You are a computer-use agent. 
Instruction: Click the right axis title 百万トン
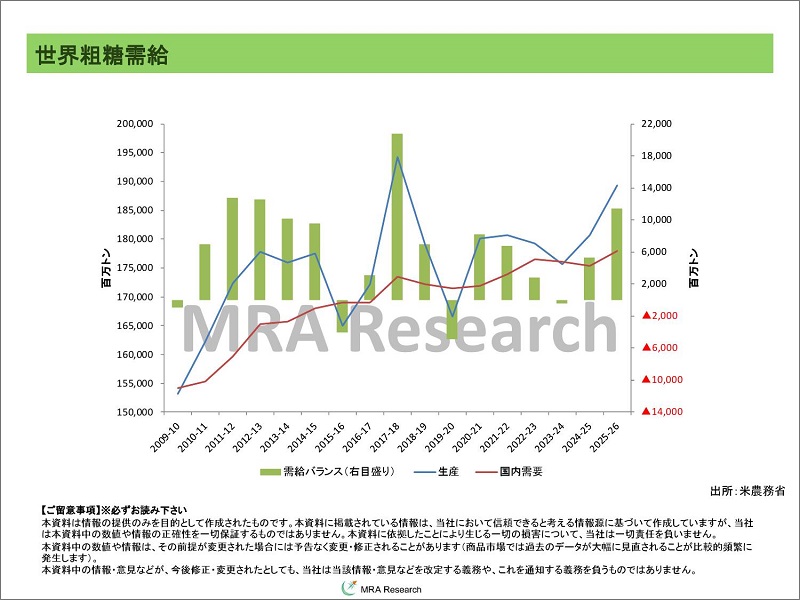coord(694,268)
